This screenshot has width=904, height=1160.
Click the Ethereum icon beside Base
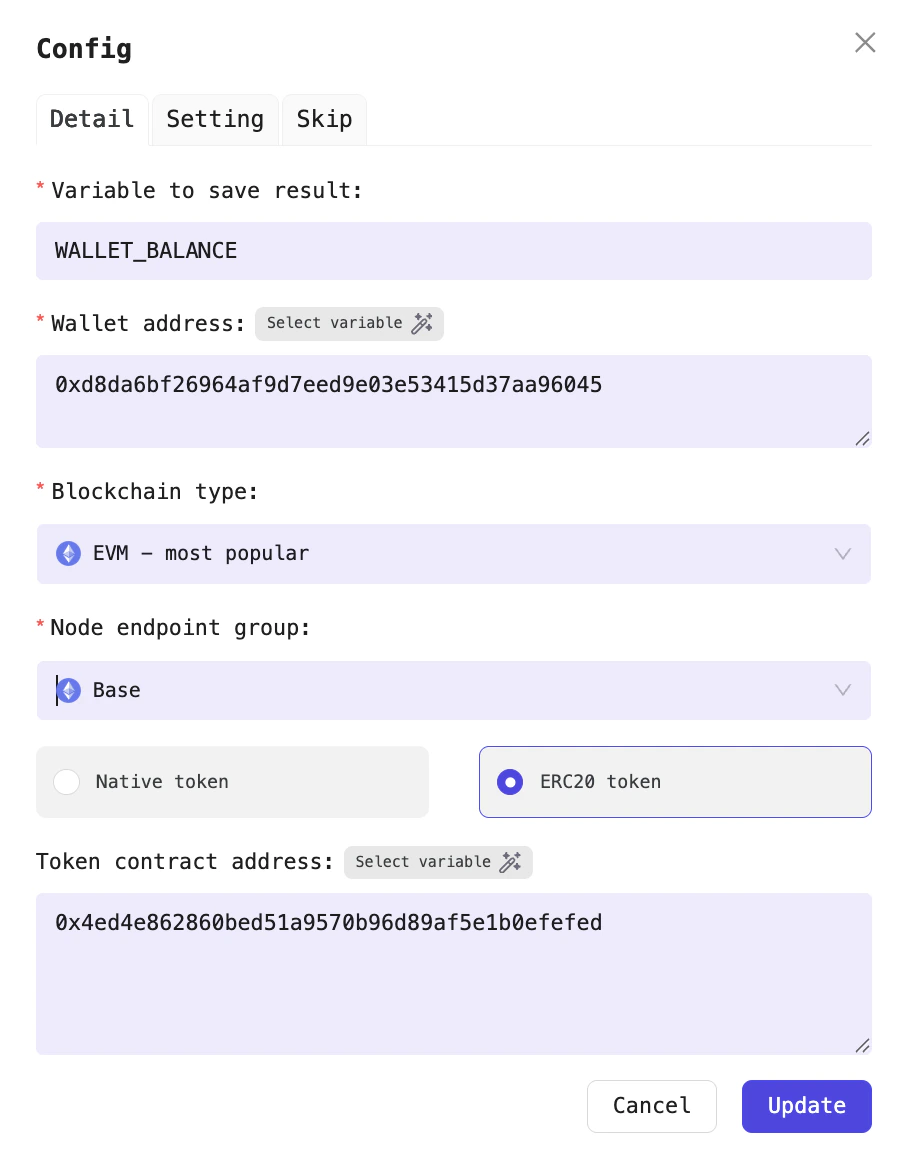coord(68,690)
